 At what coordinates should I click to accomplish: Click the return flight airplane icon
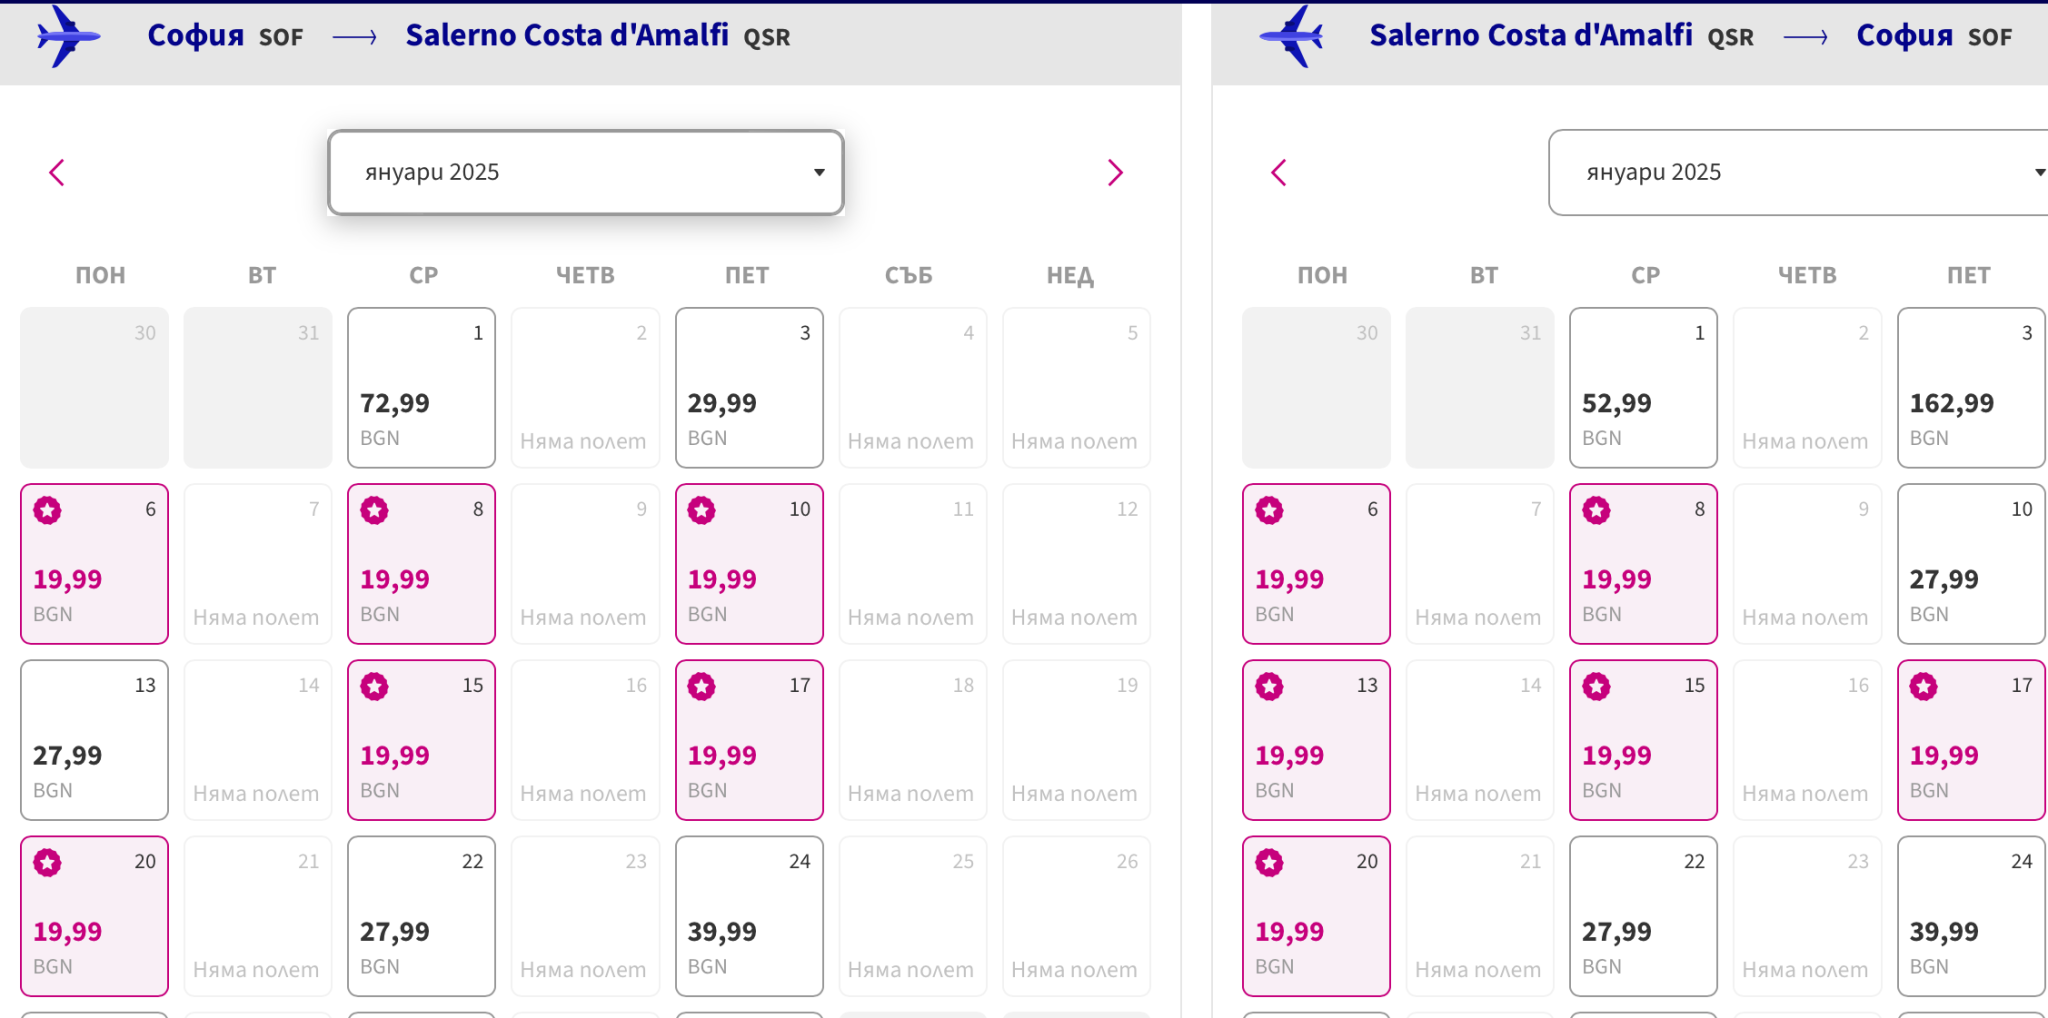point(1291,37)
